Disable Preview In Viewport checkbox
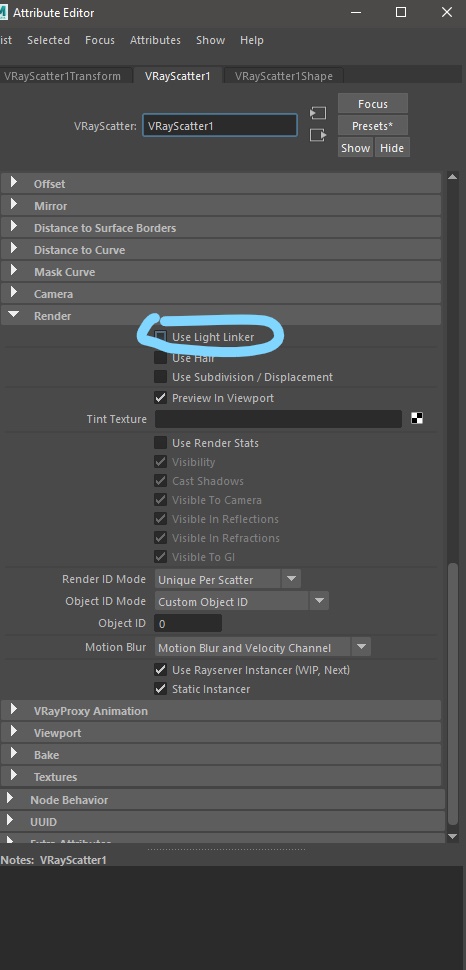Screen dimensions: 466x970 tap(160, 398)
